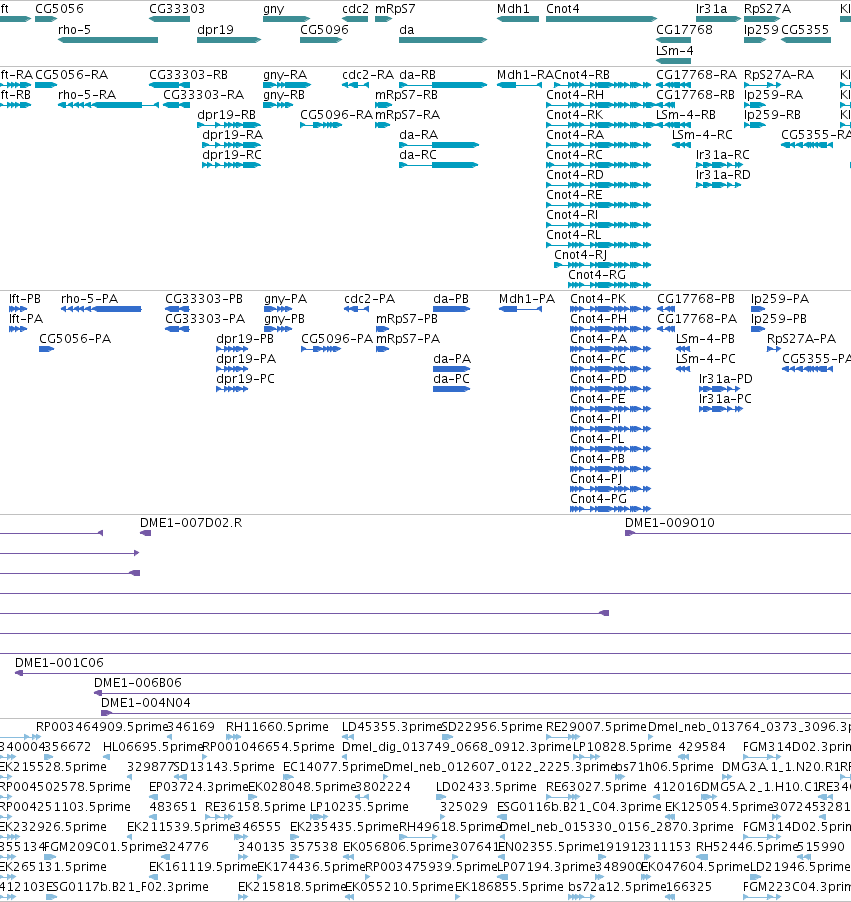851x902 pixels.
Task: Select the RpS27A gene label
Action: point(767,9)
